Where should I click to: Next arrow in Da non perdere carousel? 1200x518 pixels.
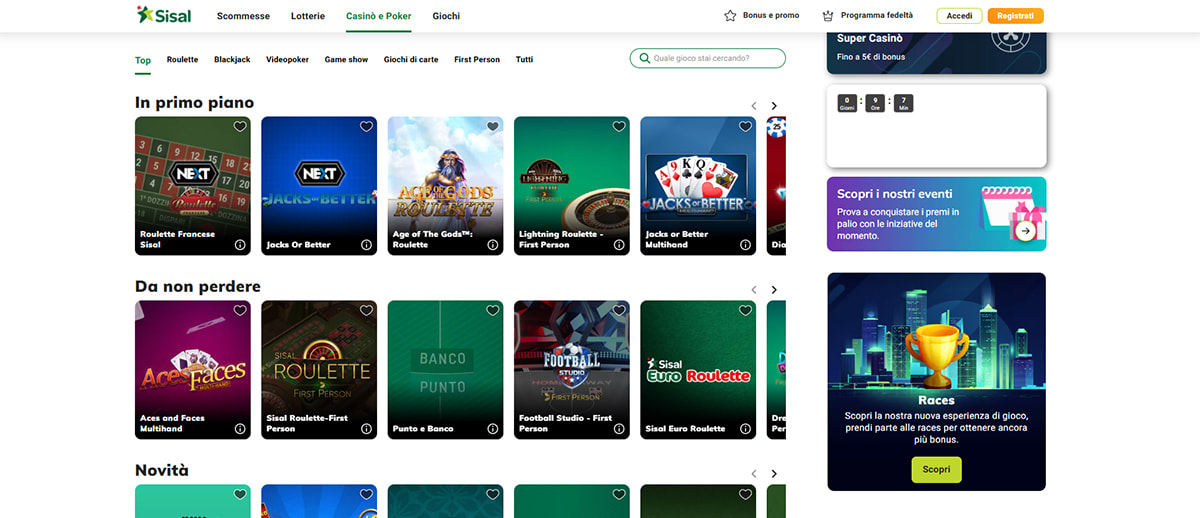click(x=774, y=290)
